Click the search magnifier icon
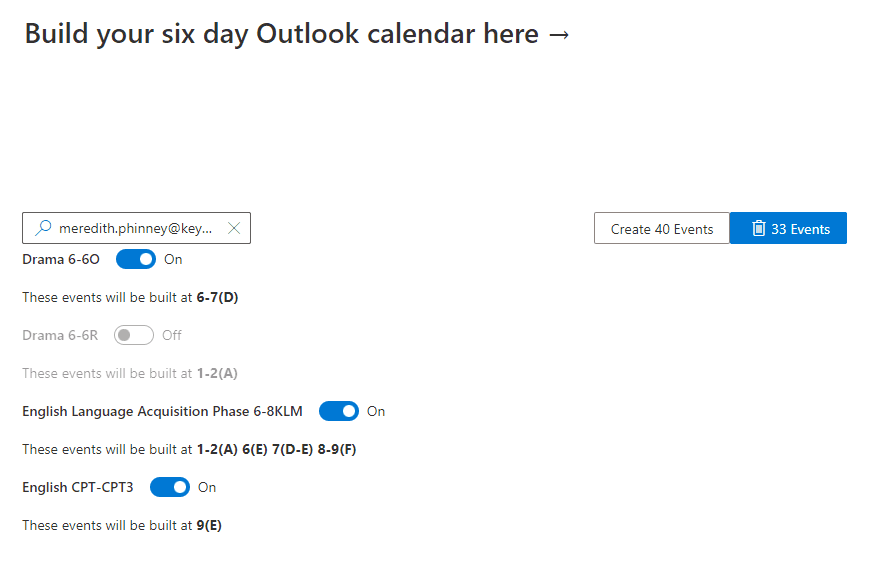The width and height of the screenshot is (875, 570). coord(42,228)
